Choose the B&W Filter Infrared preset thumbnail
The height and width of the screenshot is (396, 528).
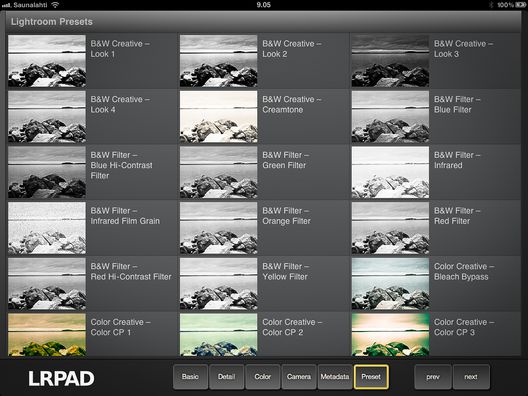(x=390, y=172)
